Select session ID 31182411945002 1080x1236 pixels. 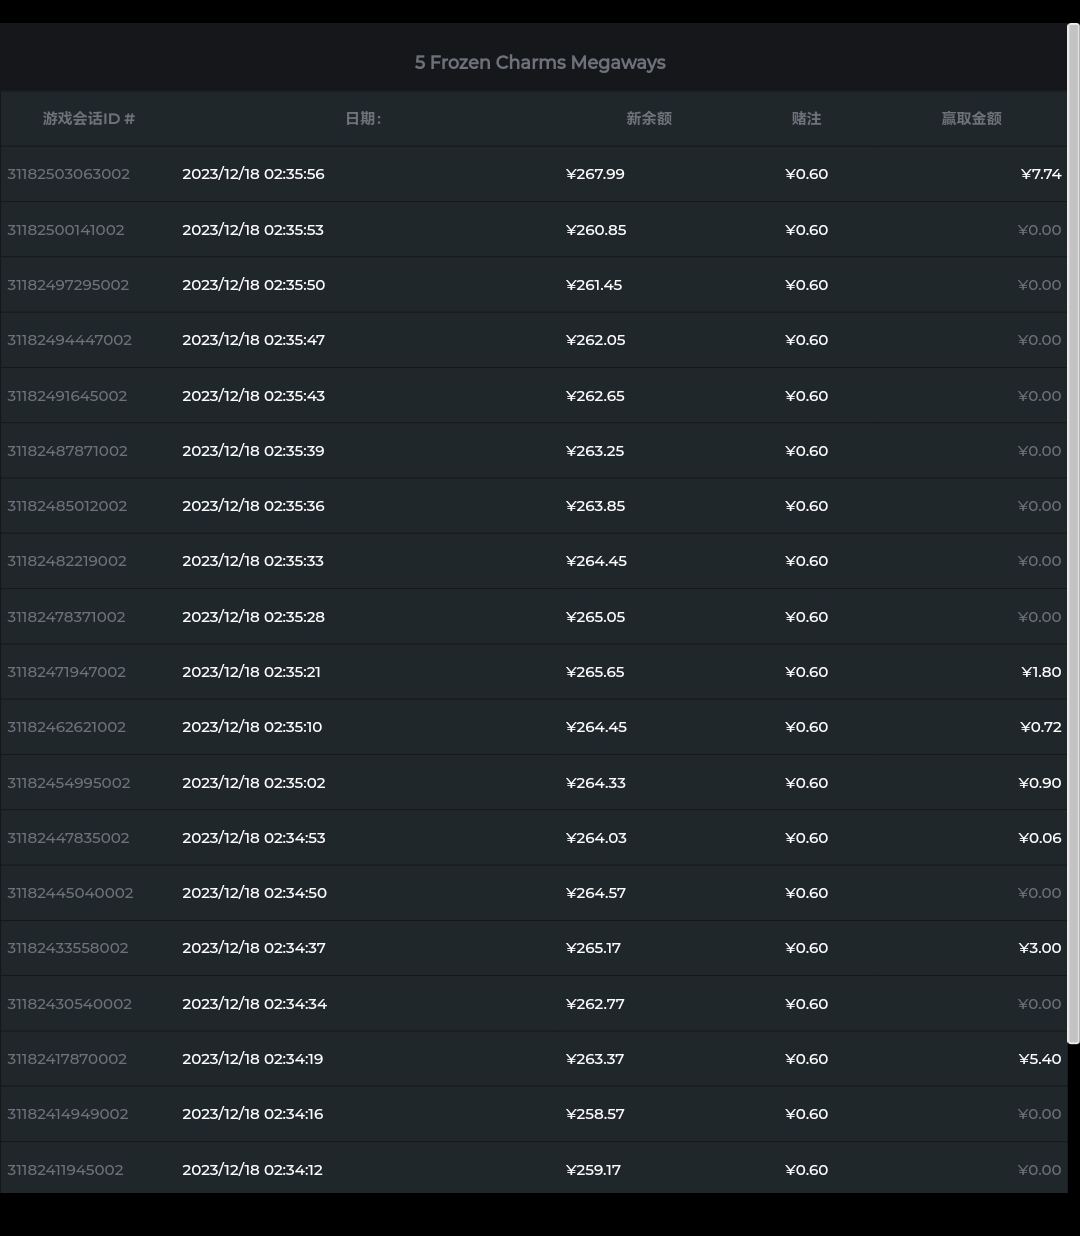pyautogui.click(x=65, y=1170)
